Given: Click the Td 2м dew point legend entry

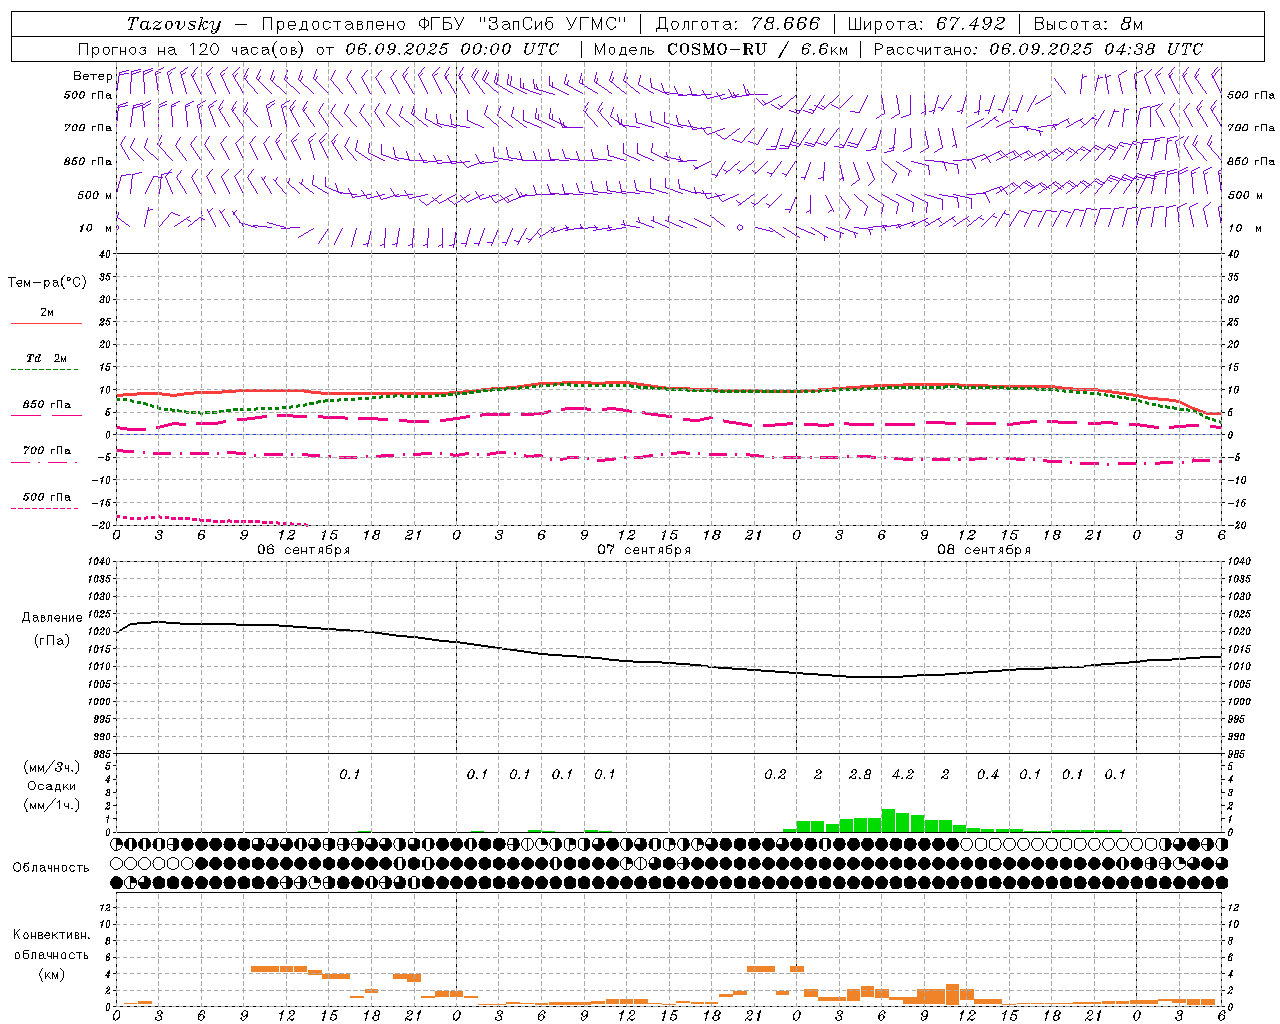Looking at the screenshot, I should 46,358.
